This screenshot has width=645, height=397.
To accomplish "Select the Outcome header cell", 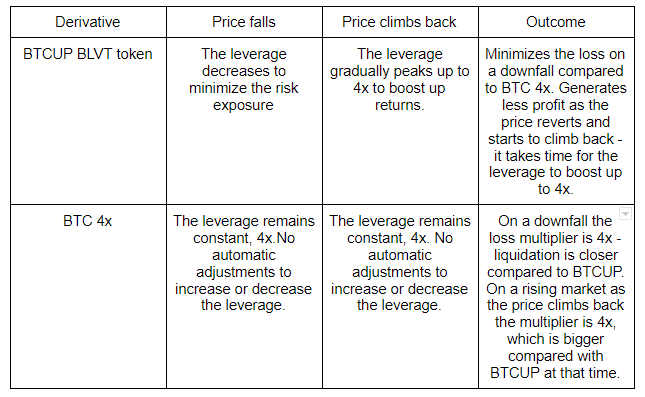I will coord(556,22).
